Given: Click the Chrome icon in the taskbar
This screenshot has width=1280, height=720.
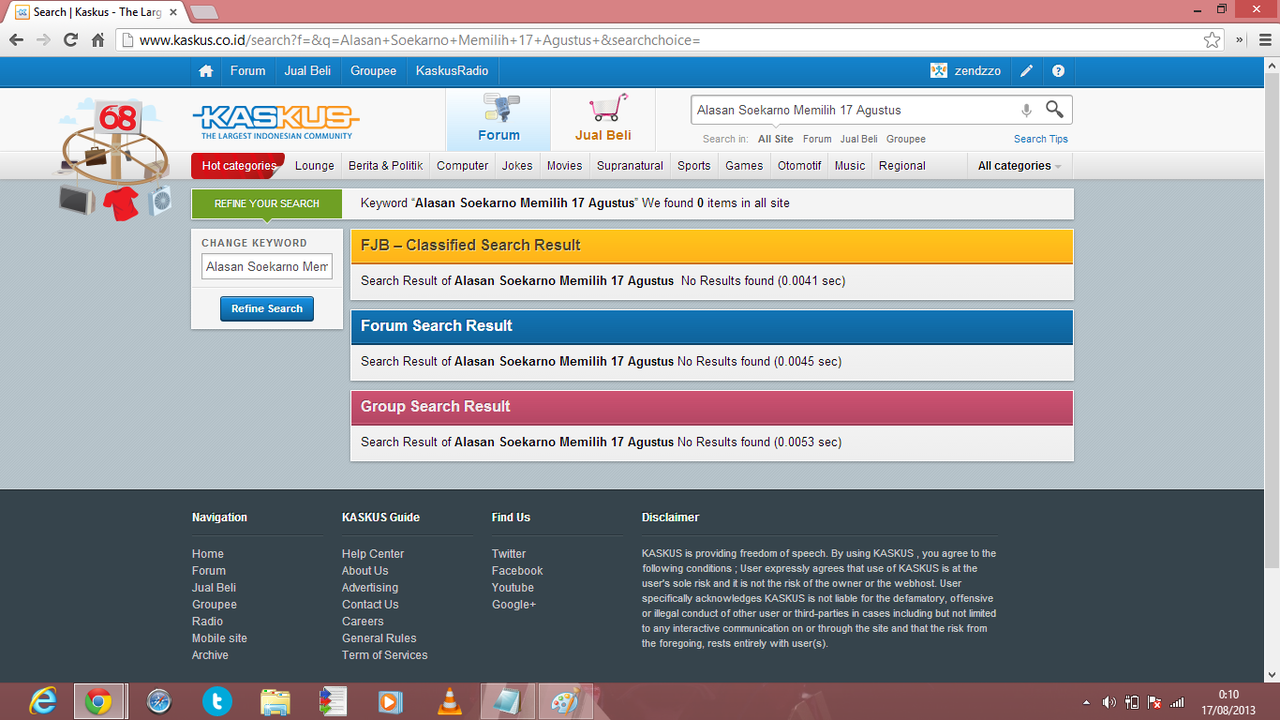Looking at the screenshot, I should 99,701.
